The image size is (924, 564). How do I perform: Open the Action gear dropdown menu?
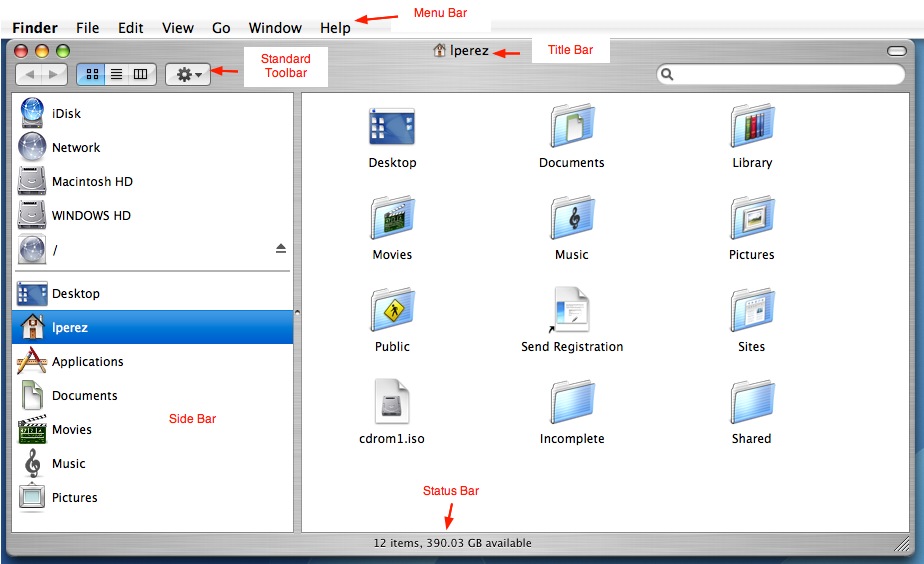point(188,74)
